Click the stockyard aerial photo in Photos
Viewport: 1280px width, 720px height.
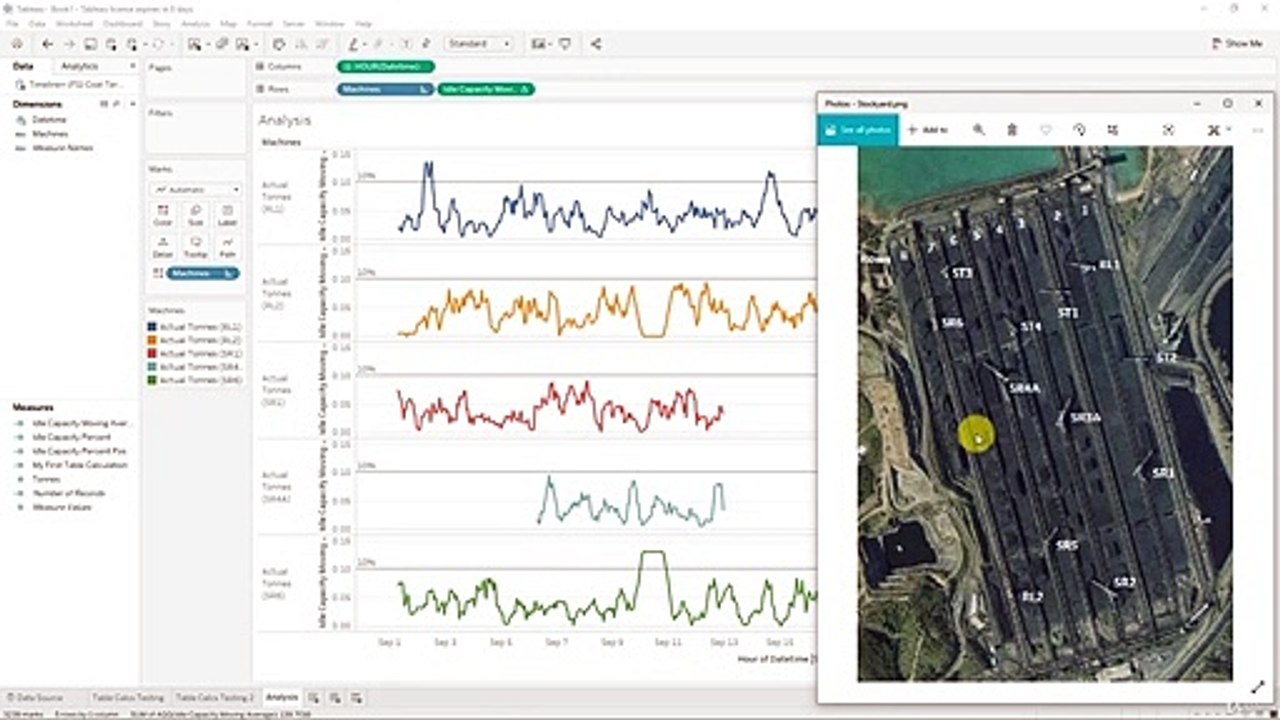(1044, 413)
